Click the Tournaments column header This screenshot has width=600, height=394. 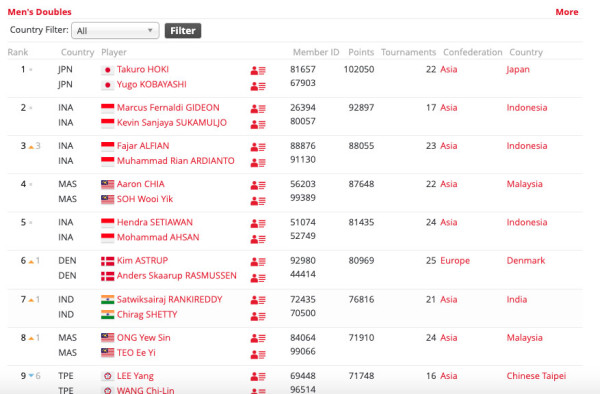[x=408, y=52]
